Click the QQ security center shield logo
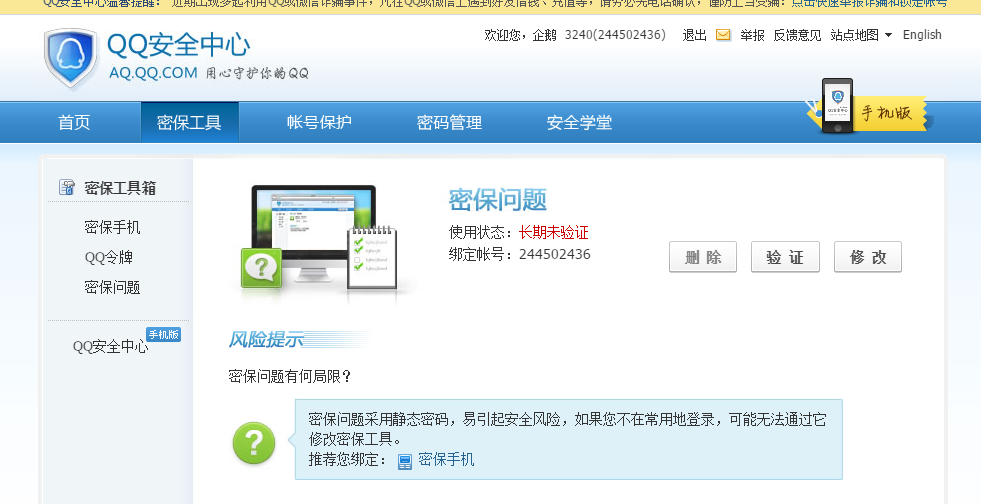The width and height of the screenshot is (981, 504). tap(71, 58)
